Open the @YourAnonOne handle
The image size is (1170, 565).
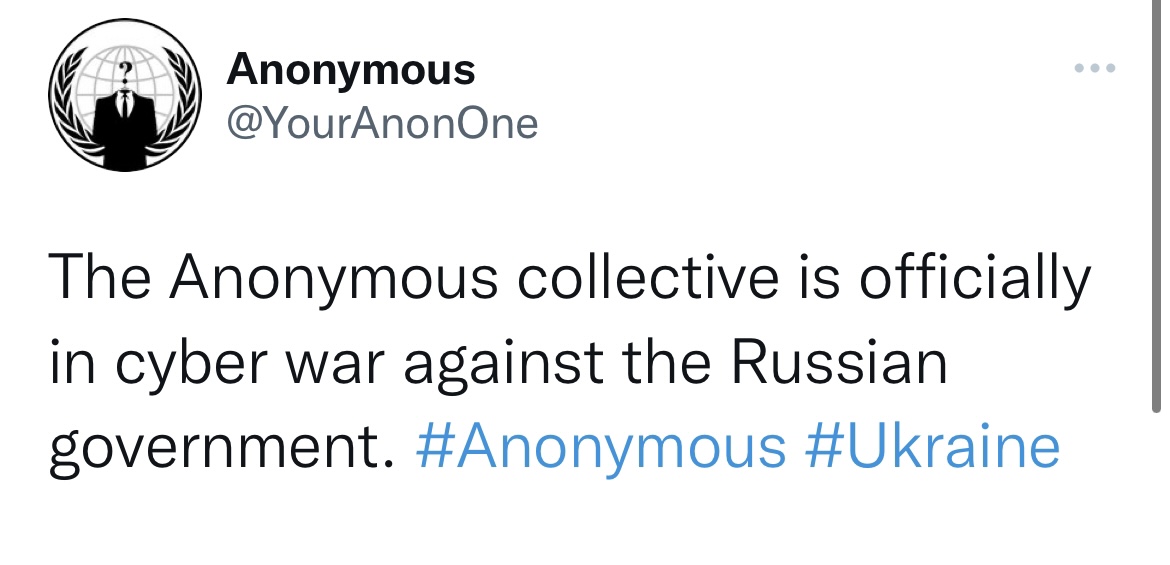382,124
